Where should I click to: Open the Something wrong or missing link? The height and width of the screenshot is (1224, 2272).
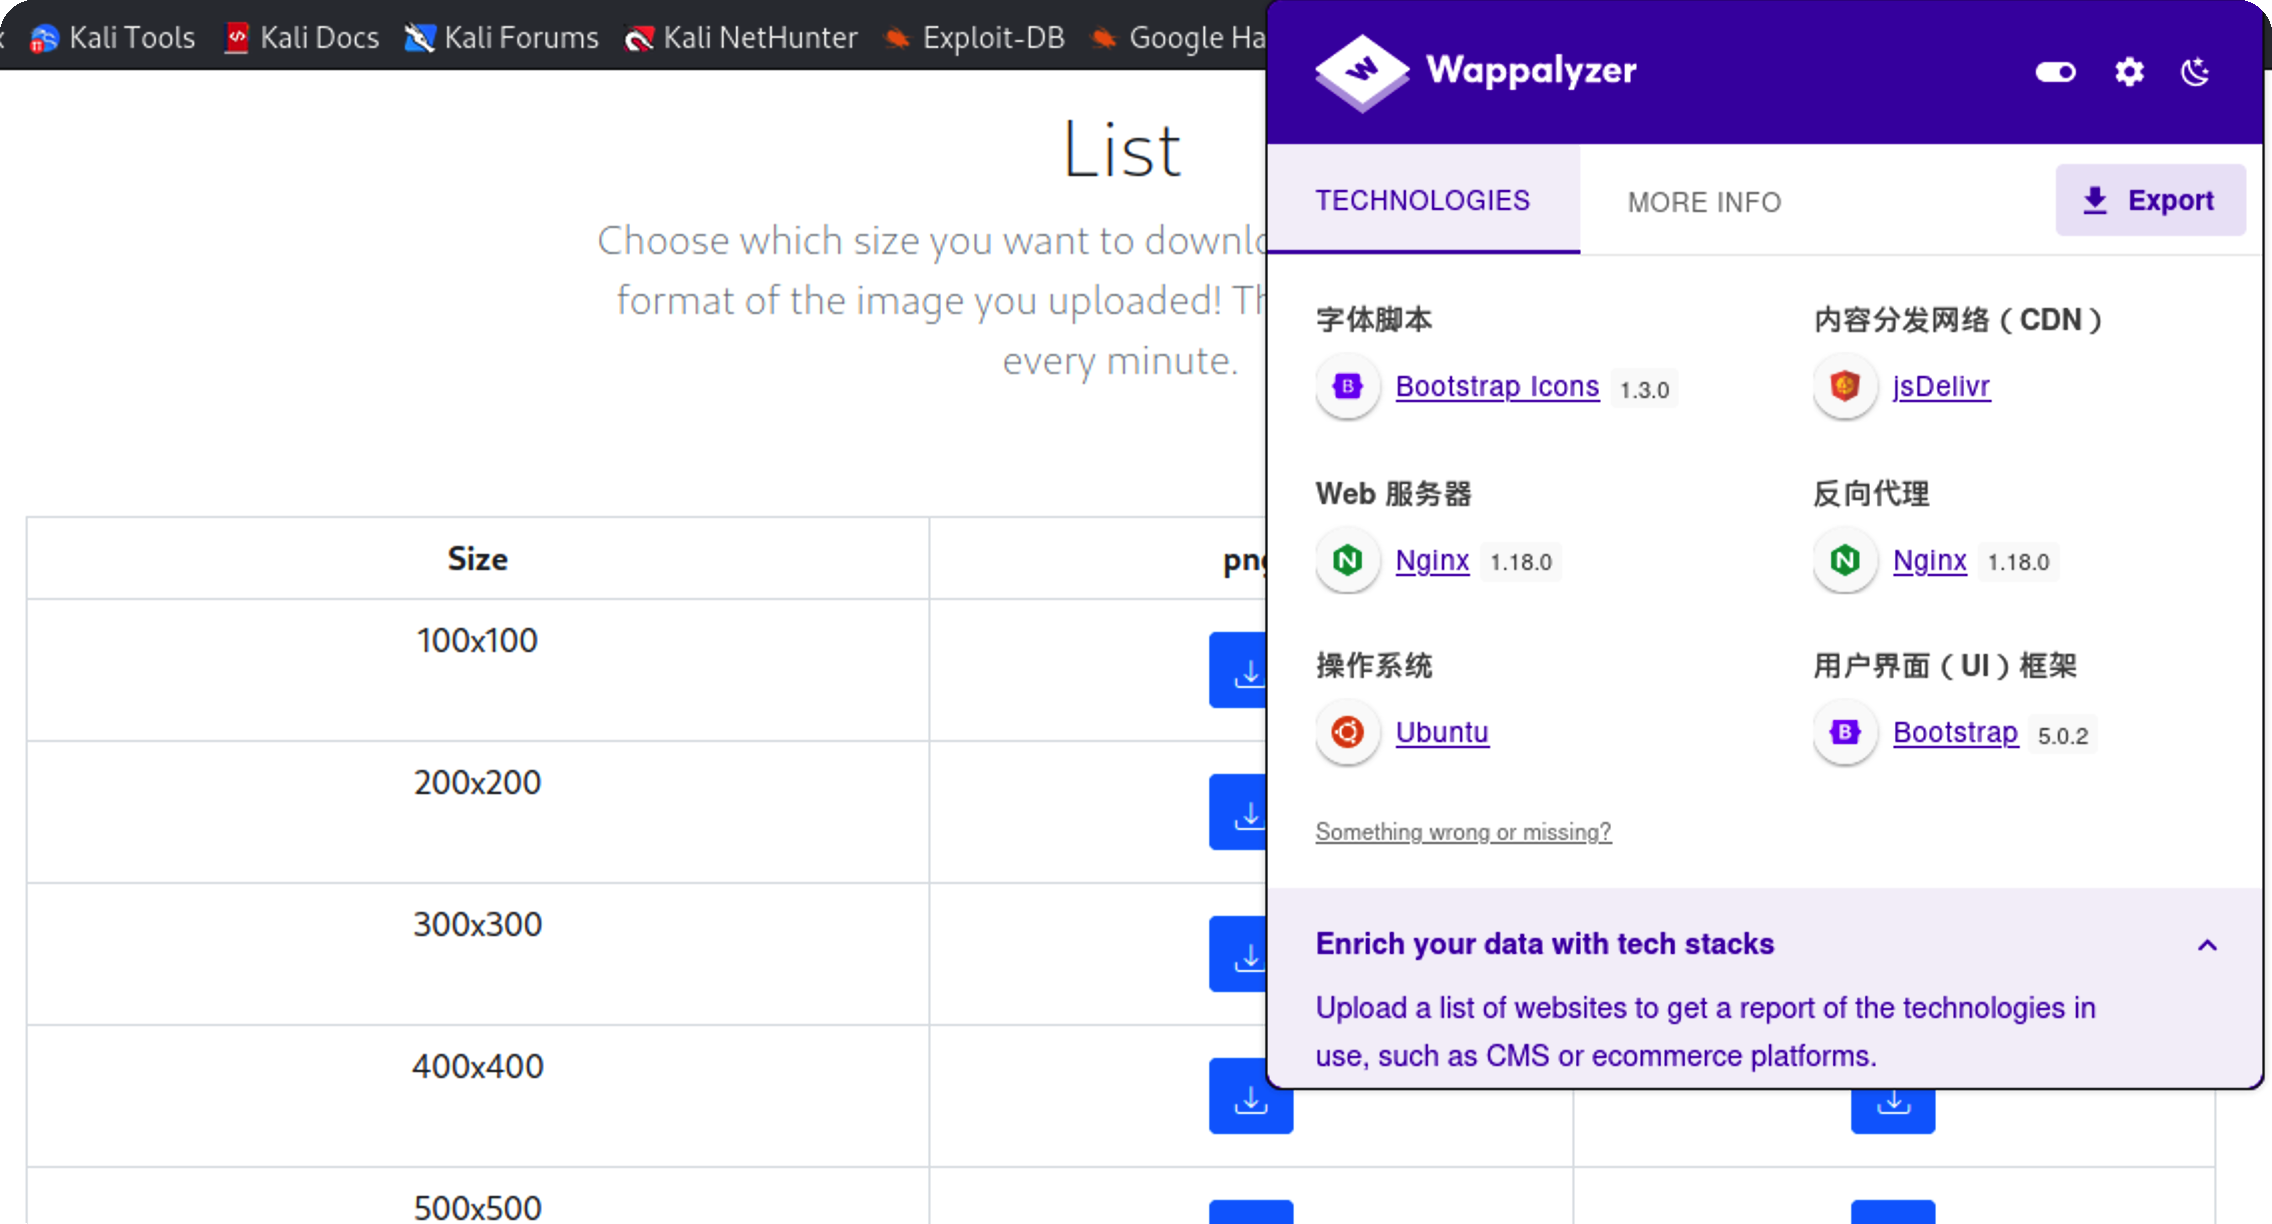pos(1463,832)
